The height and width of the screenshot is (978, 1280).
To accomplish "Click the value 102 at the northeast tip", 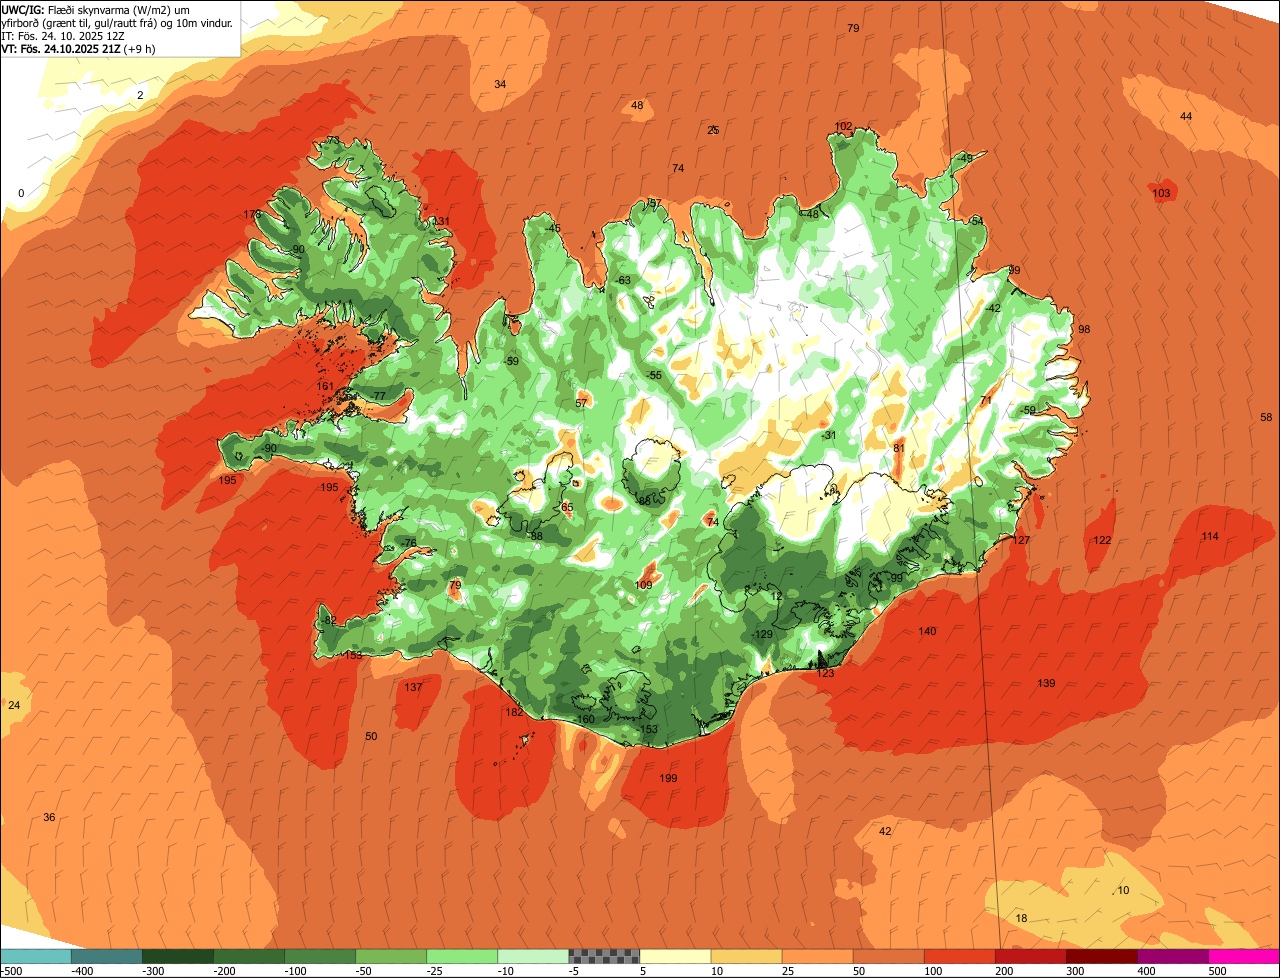I will click(x=844, y=127).
